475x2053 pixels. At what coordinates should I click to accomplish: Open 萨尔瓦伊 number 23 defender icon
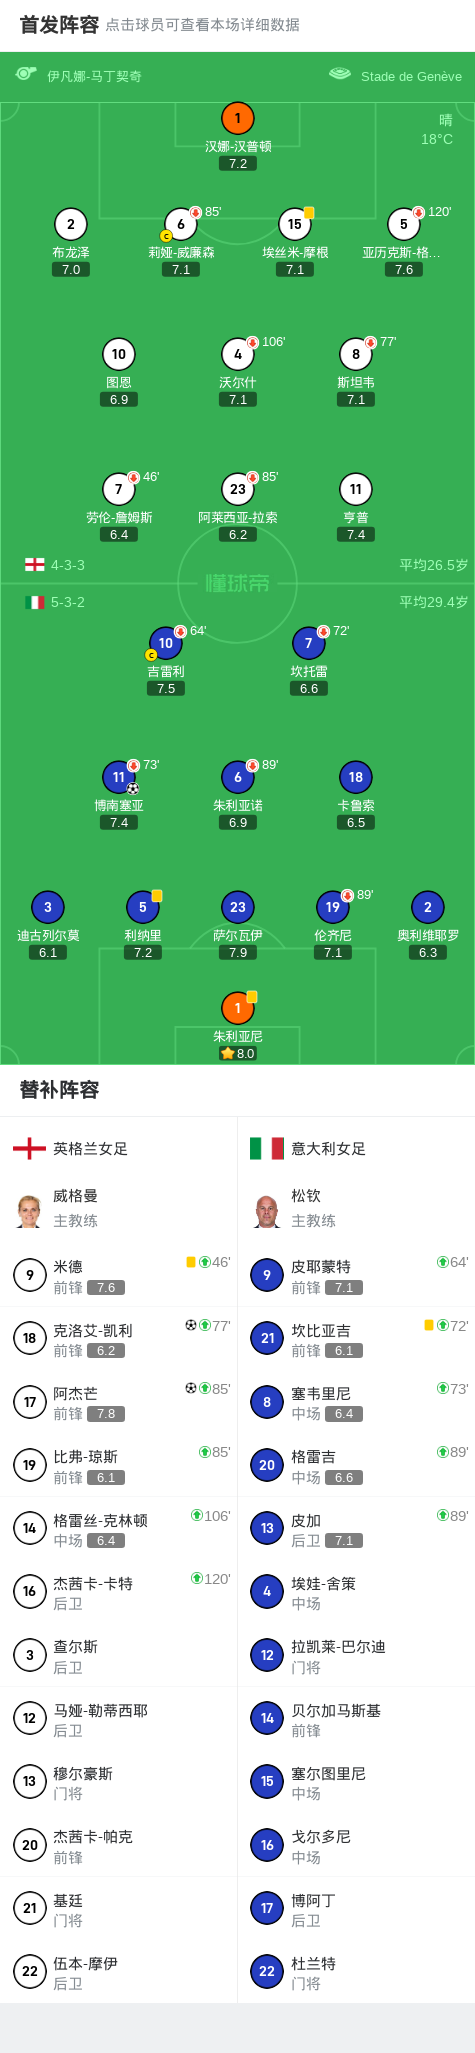[238, 907]
